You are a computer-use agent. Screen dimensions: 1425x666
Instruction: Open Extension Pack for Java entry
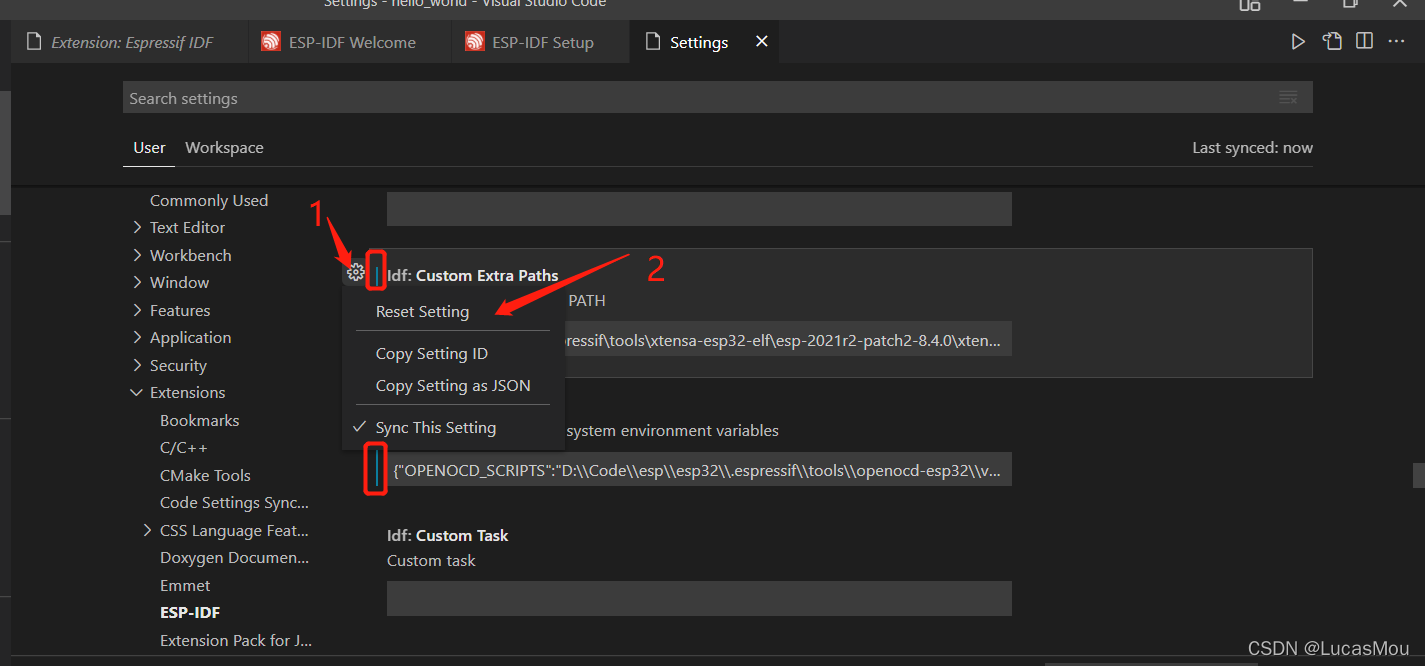236,641
